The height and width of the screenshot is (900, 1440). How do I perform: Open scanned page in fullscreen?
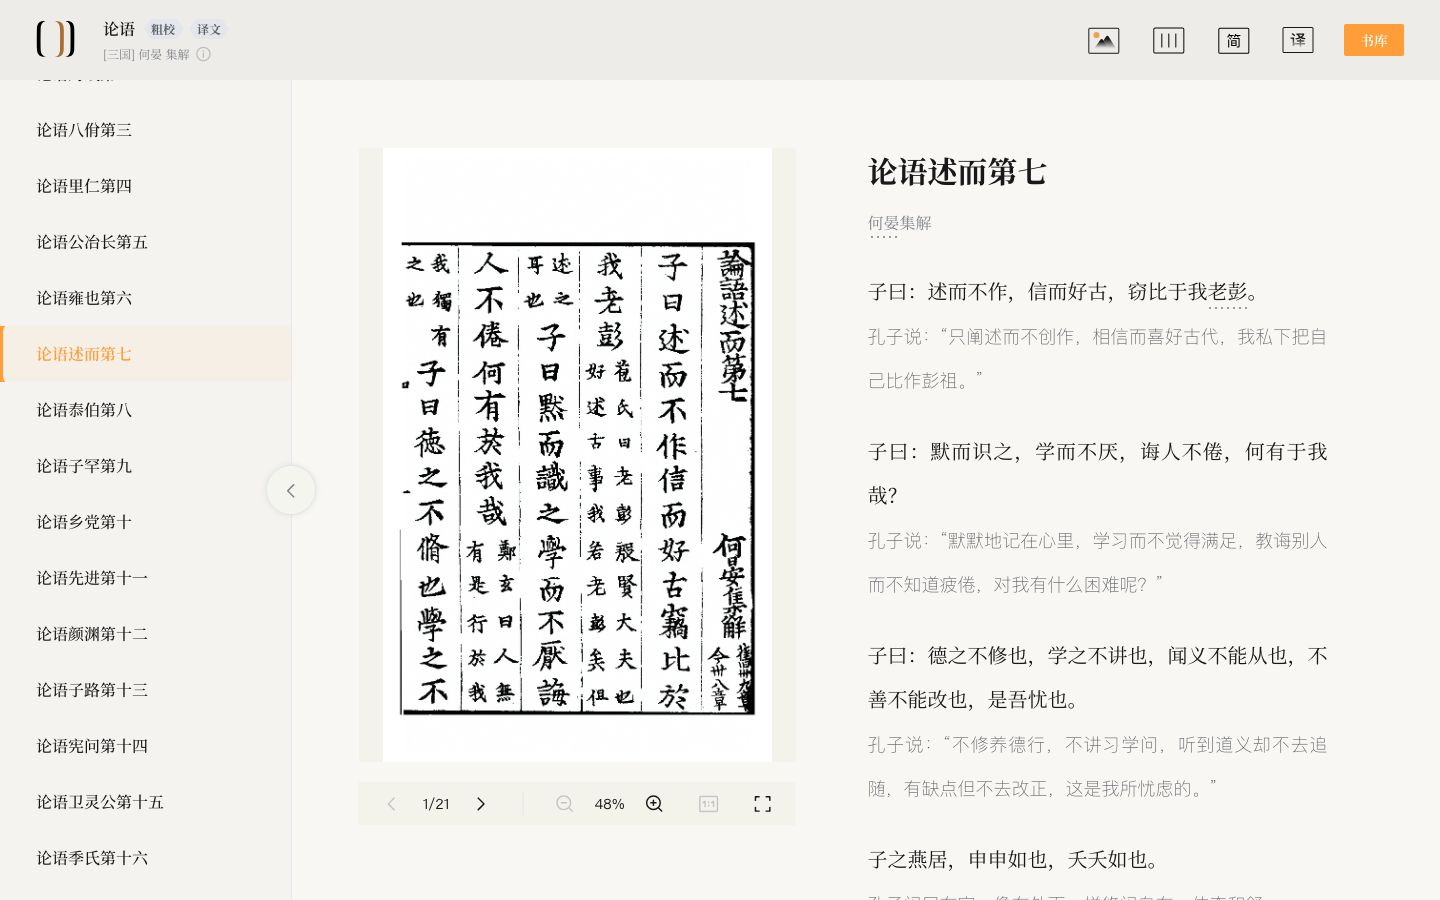click(762, 804)
